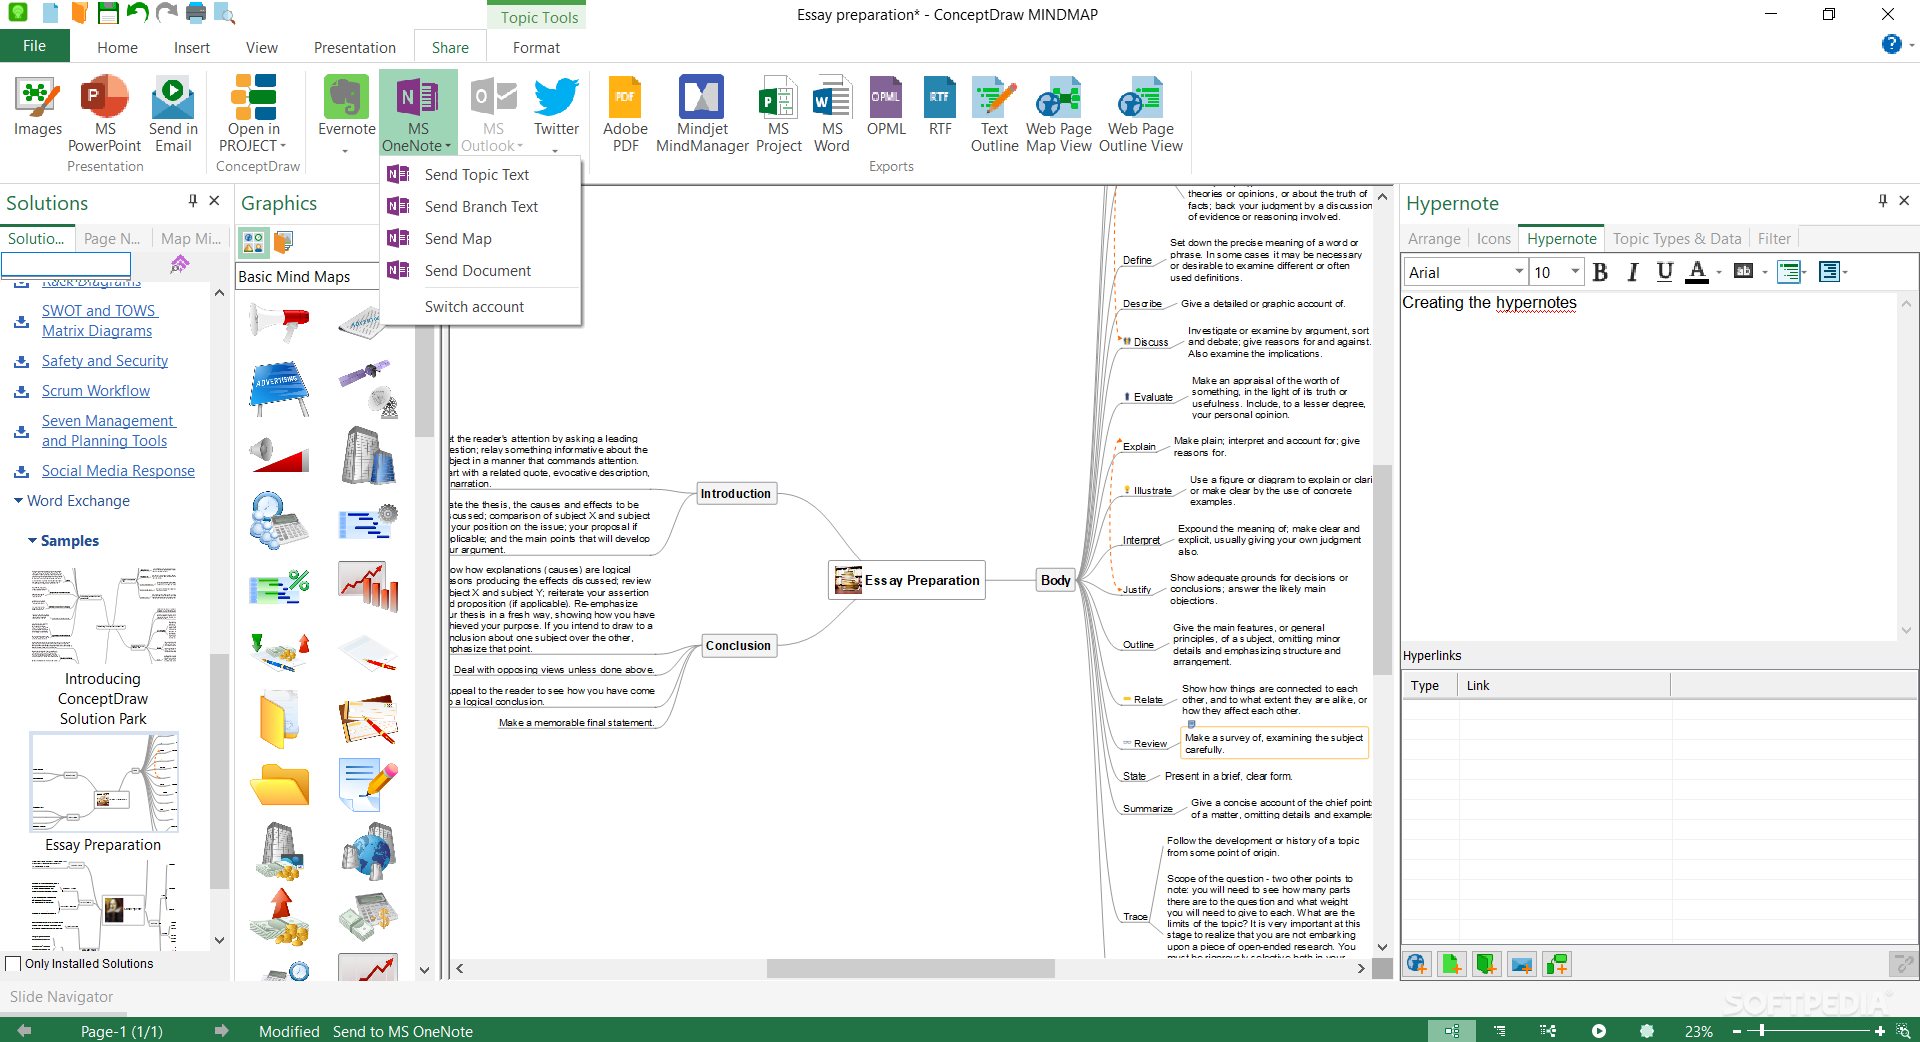The image size is (1920, 1042).
Task: Add web hyperlink in Hypernote panel
Action: 1417,964
